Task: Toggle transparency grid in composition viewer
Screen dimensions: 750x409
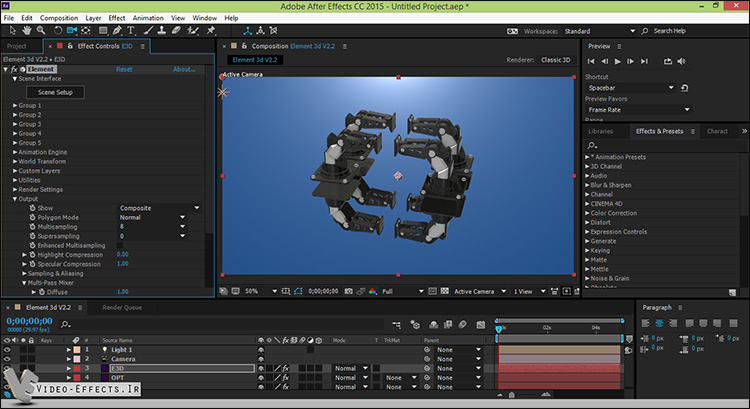Action: click(444, 291)
